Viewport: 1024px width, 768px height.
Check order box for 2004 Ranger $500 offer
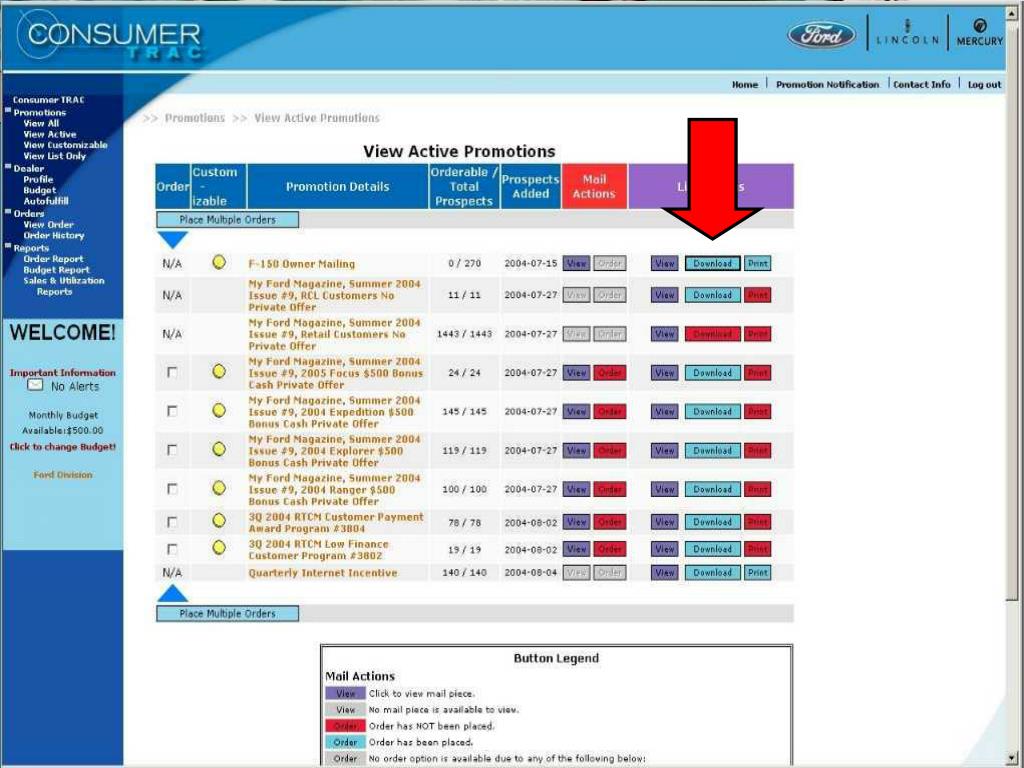click(172, 488)
